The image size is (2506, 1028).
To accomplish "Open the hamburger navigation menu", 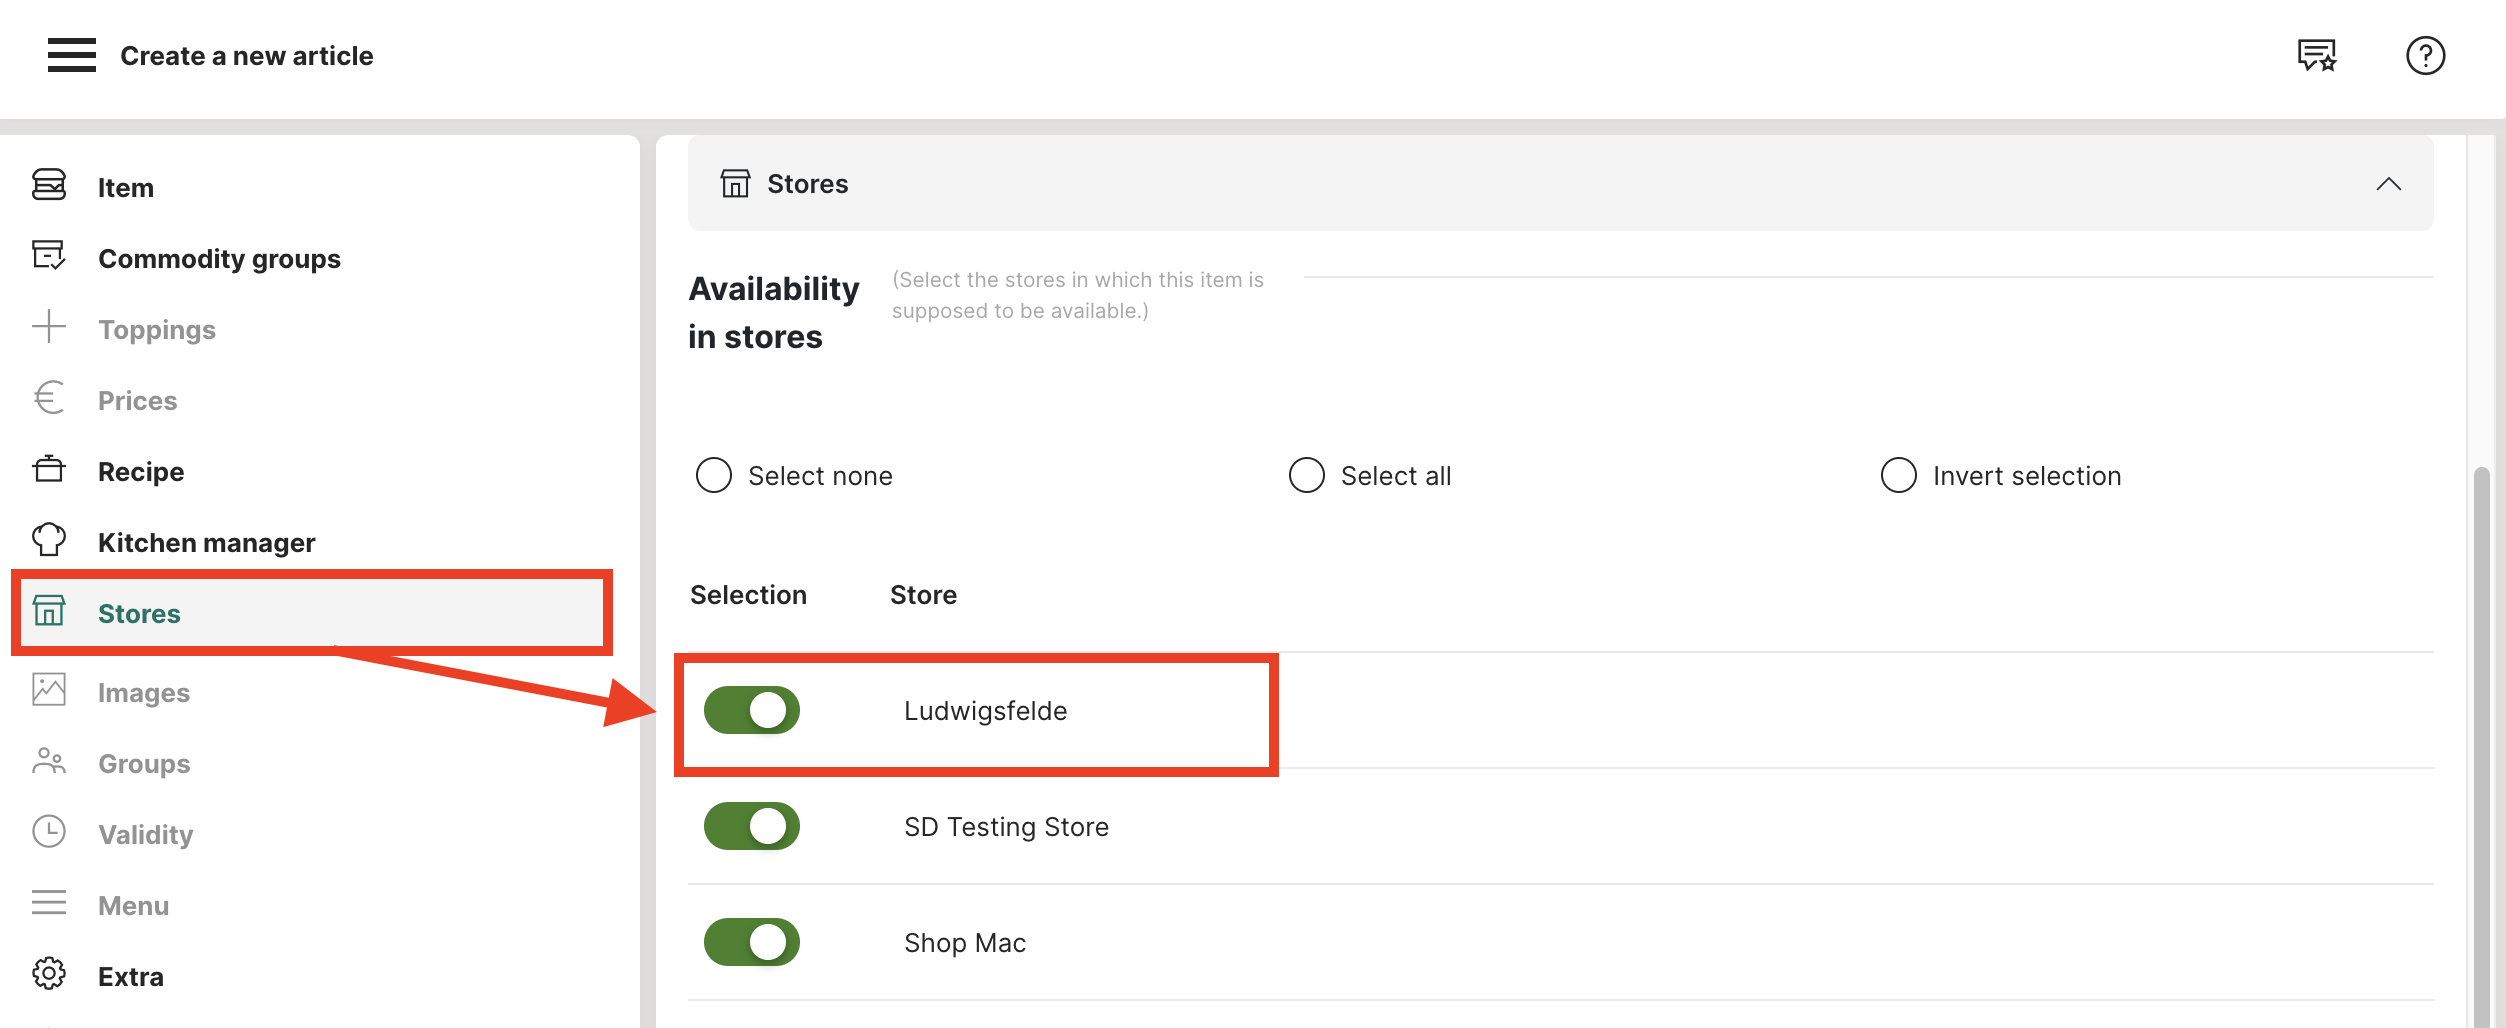I will pyautogui.click(x=71, y=55).
